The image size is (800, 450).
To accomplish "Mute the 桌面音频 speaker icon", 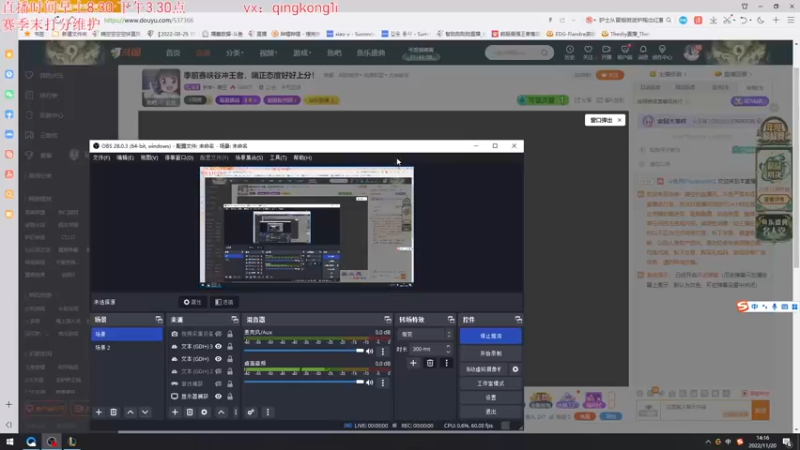I will pyautogui.click(x=370, y=382).
